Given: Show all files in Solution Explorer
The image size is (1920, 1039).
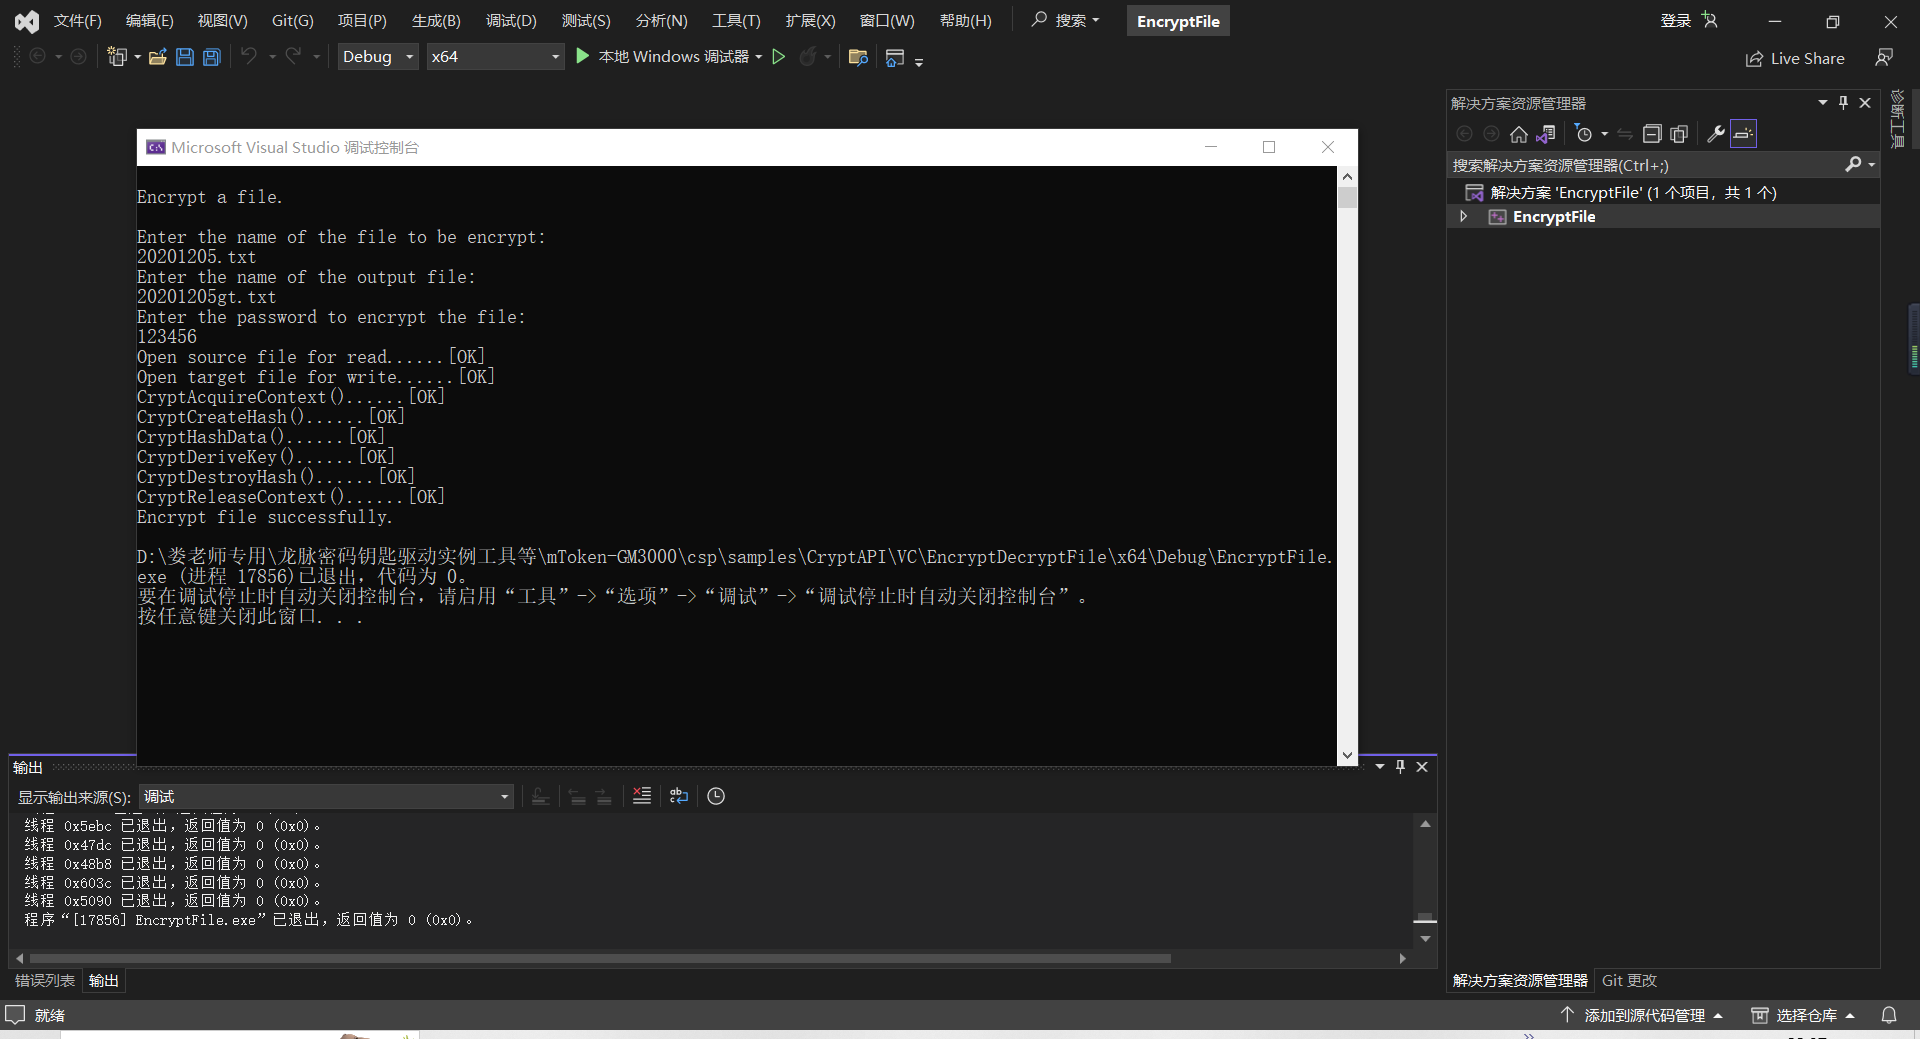Looking at the screenshot, I should click(x=1679, y=134).
